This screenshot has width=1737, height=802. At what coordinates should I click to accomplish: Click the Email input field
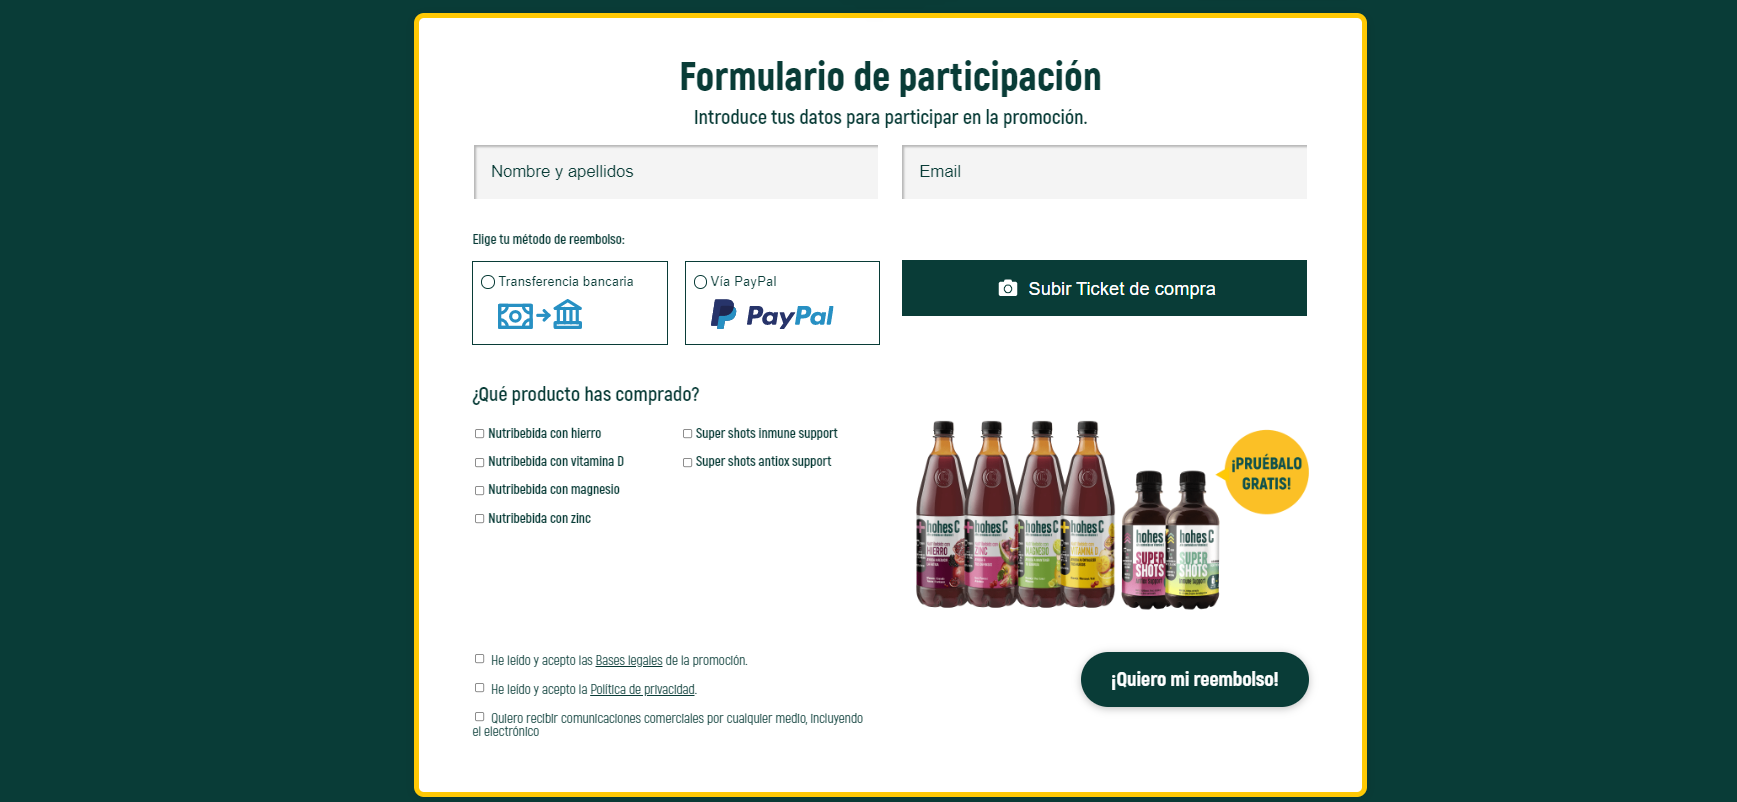pyautogui.click(x=1104, y=172)
